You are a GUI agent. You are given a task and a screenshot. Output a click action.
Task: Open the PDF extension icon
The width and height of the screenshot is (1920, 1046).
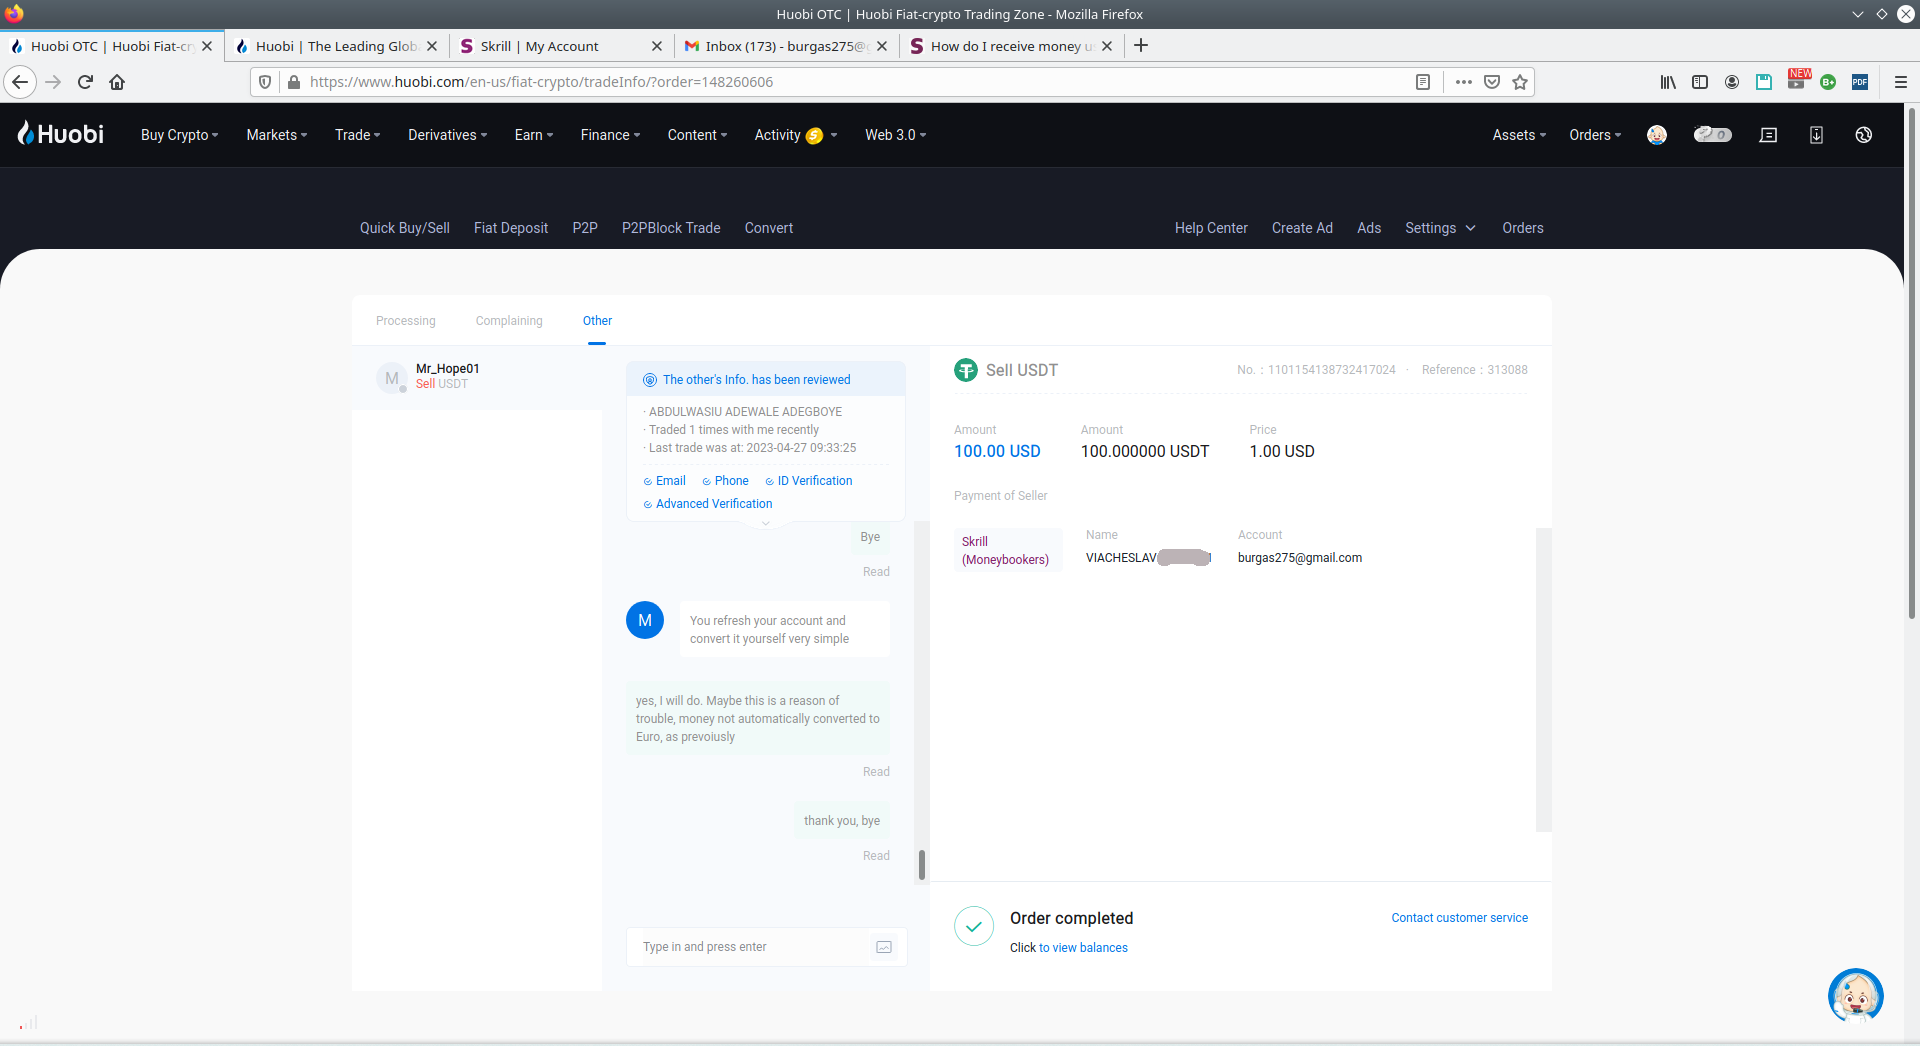coord(1860,82)
